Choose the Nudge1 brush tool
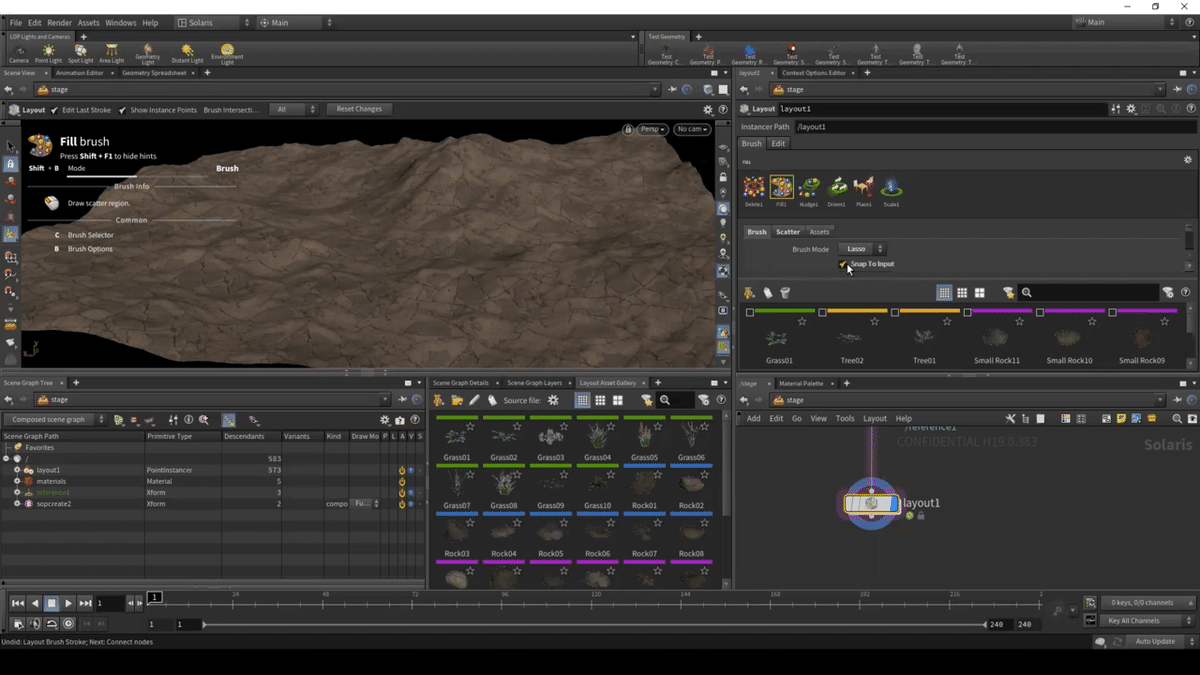 click(809, 187)
